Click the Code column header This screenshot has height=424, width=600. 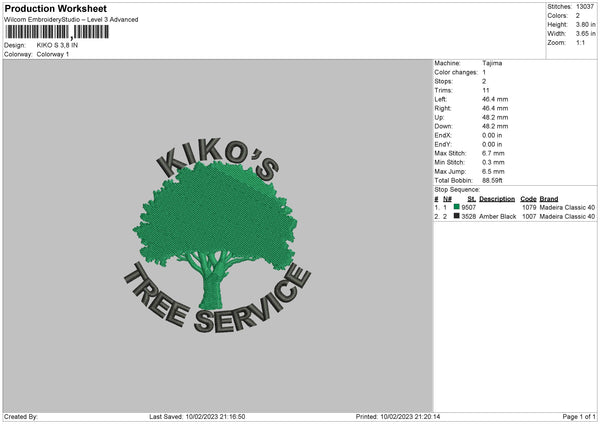click(x=528, y=199)
